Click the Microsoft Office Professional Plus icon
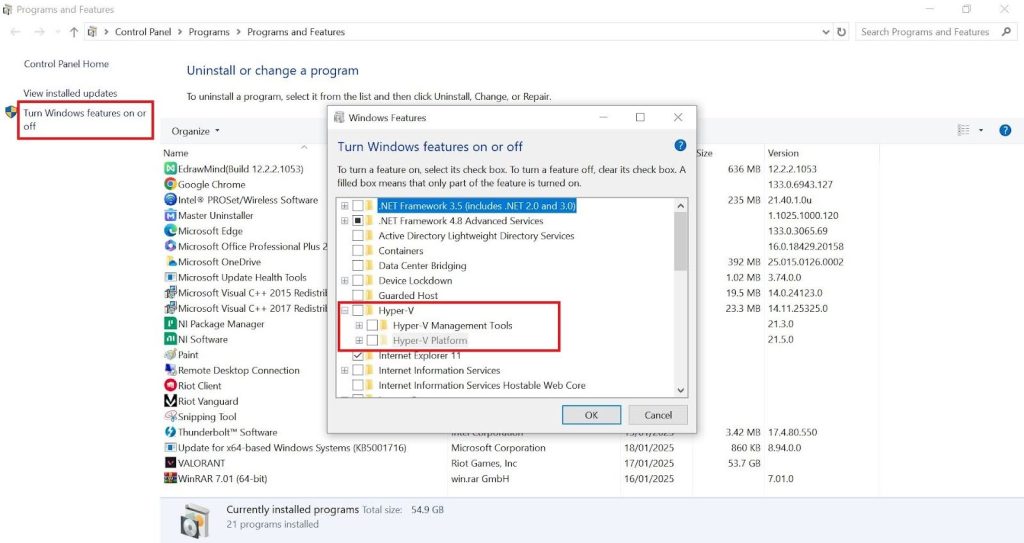The height and width of the screenshot is (543, 1024). point(170,246)
